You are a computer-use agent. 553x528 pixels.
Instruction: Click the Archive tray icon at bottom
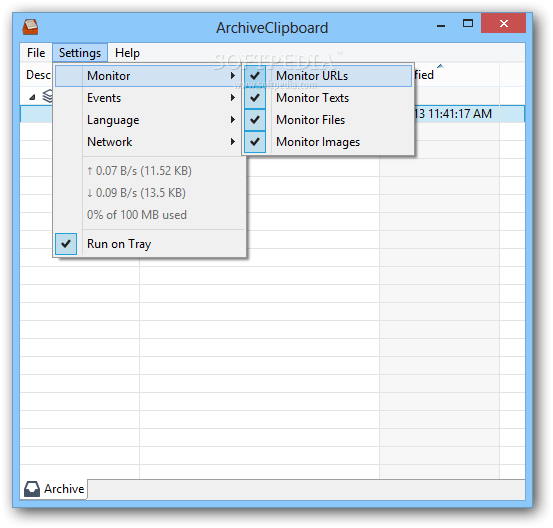32,489
